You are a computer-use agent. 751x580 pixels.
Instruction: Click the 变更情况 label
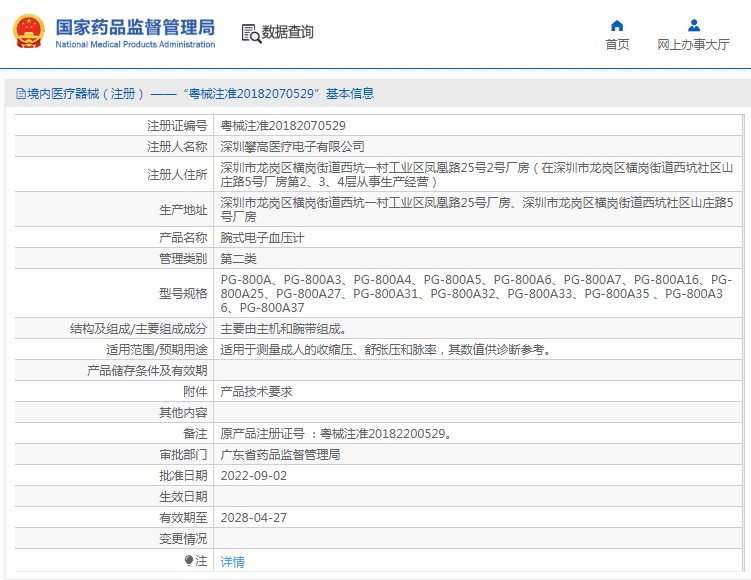click(x=183, y=539)
